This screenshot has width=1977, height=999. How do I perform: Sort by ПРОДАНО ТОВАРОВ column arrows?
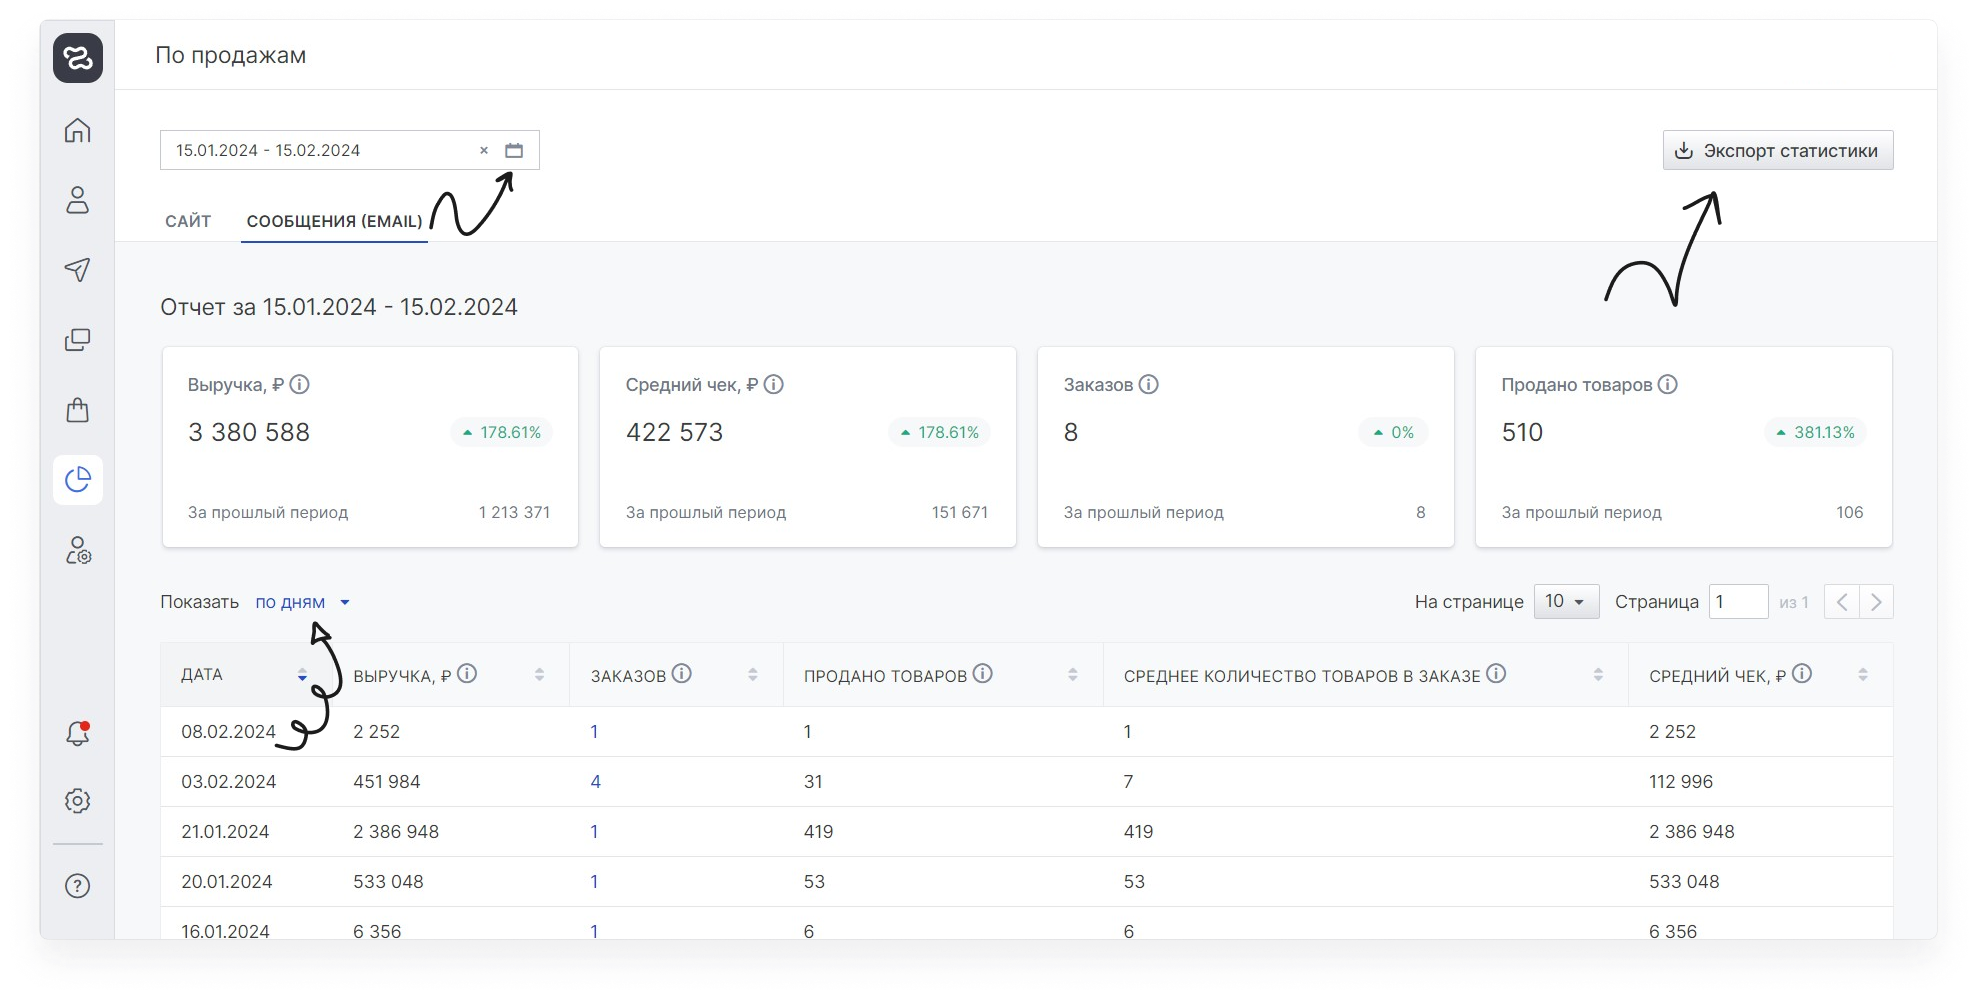coord(1073,675)
